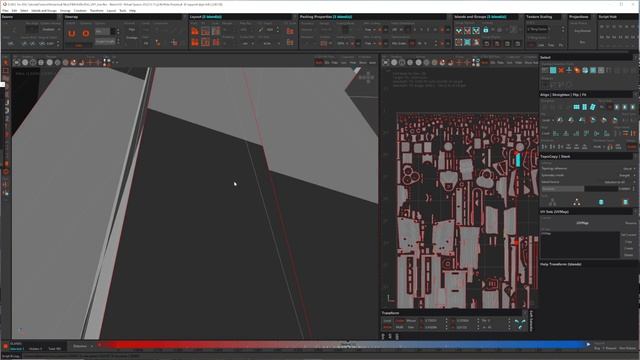Open the Unwrap menu

pos(65,10)
